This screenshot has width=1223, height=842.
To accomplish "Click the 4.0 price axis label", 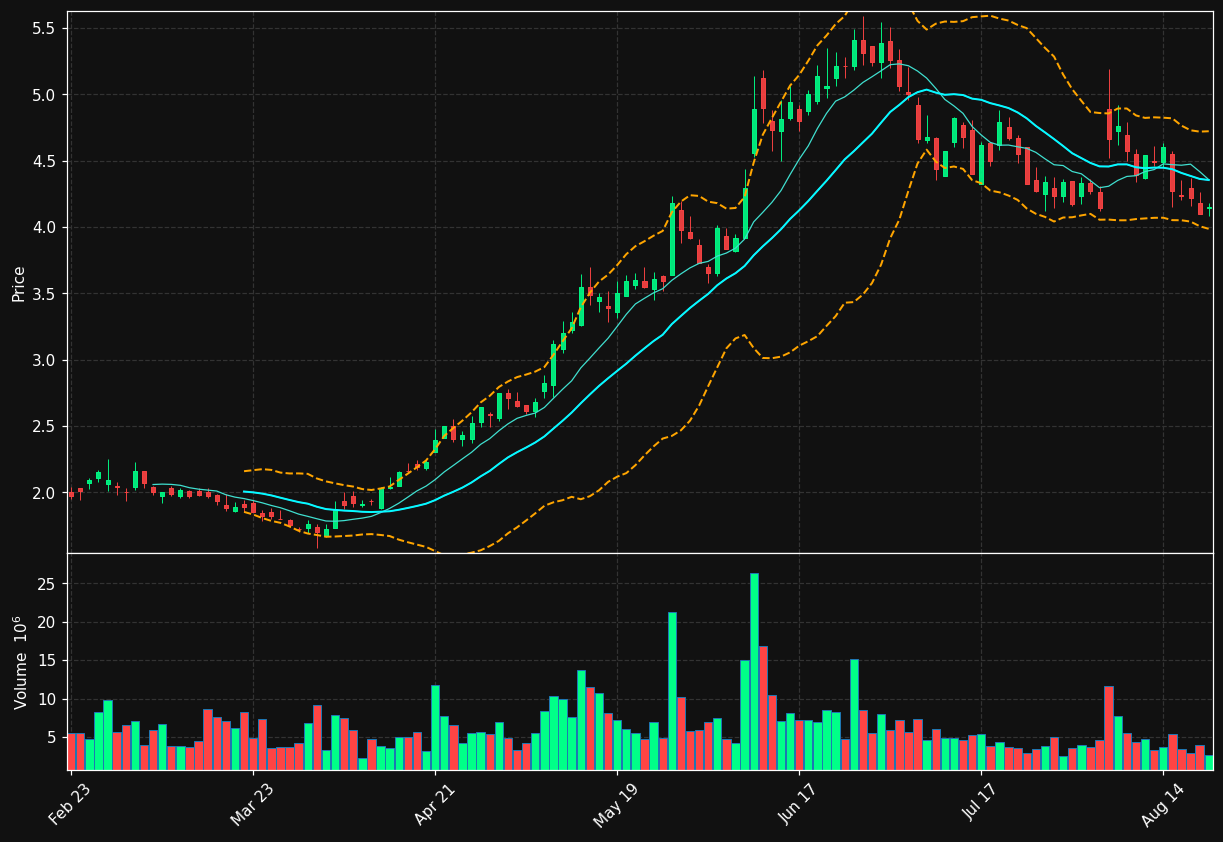I will click(x=45, y=228).
